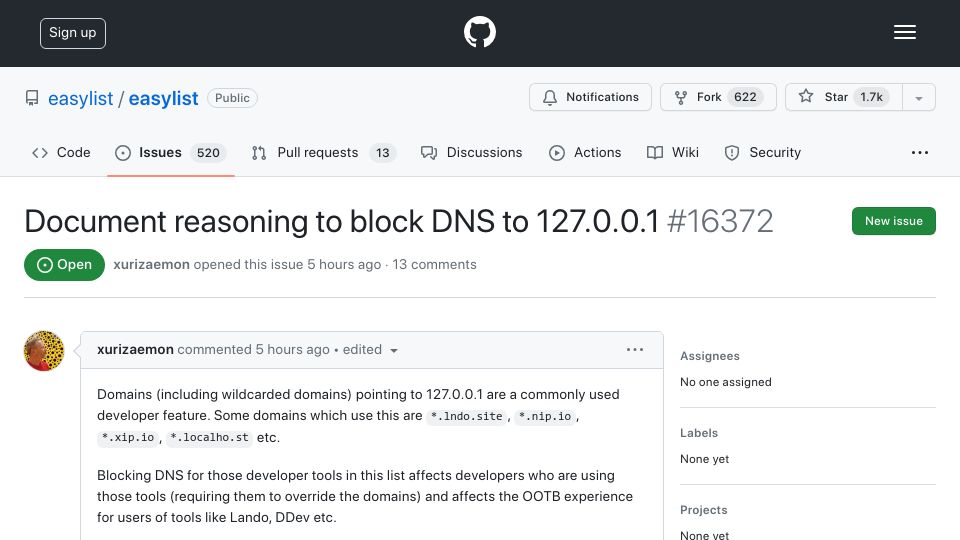The width and height of the screenshot is (960, 540).
Task: Open the easylist owner link
Action: pyautogui.click(x=80, y=98)
